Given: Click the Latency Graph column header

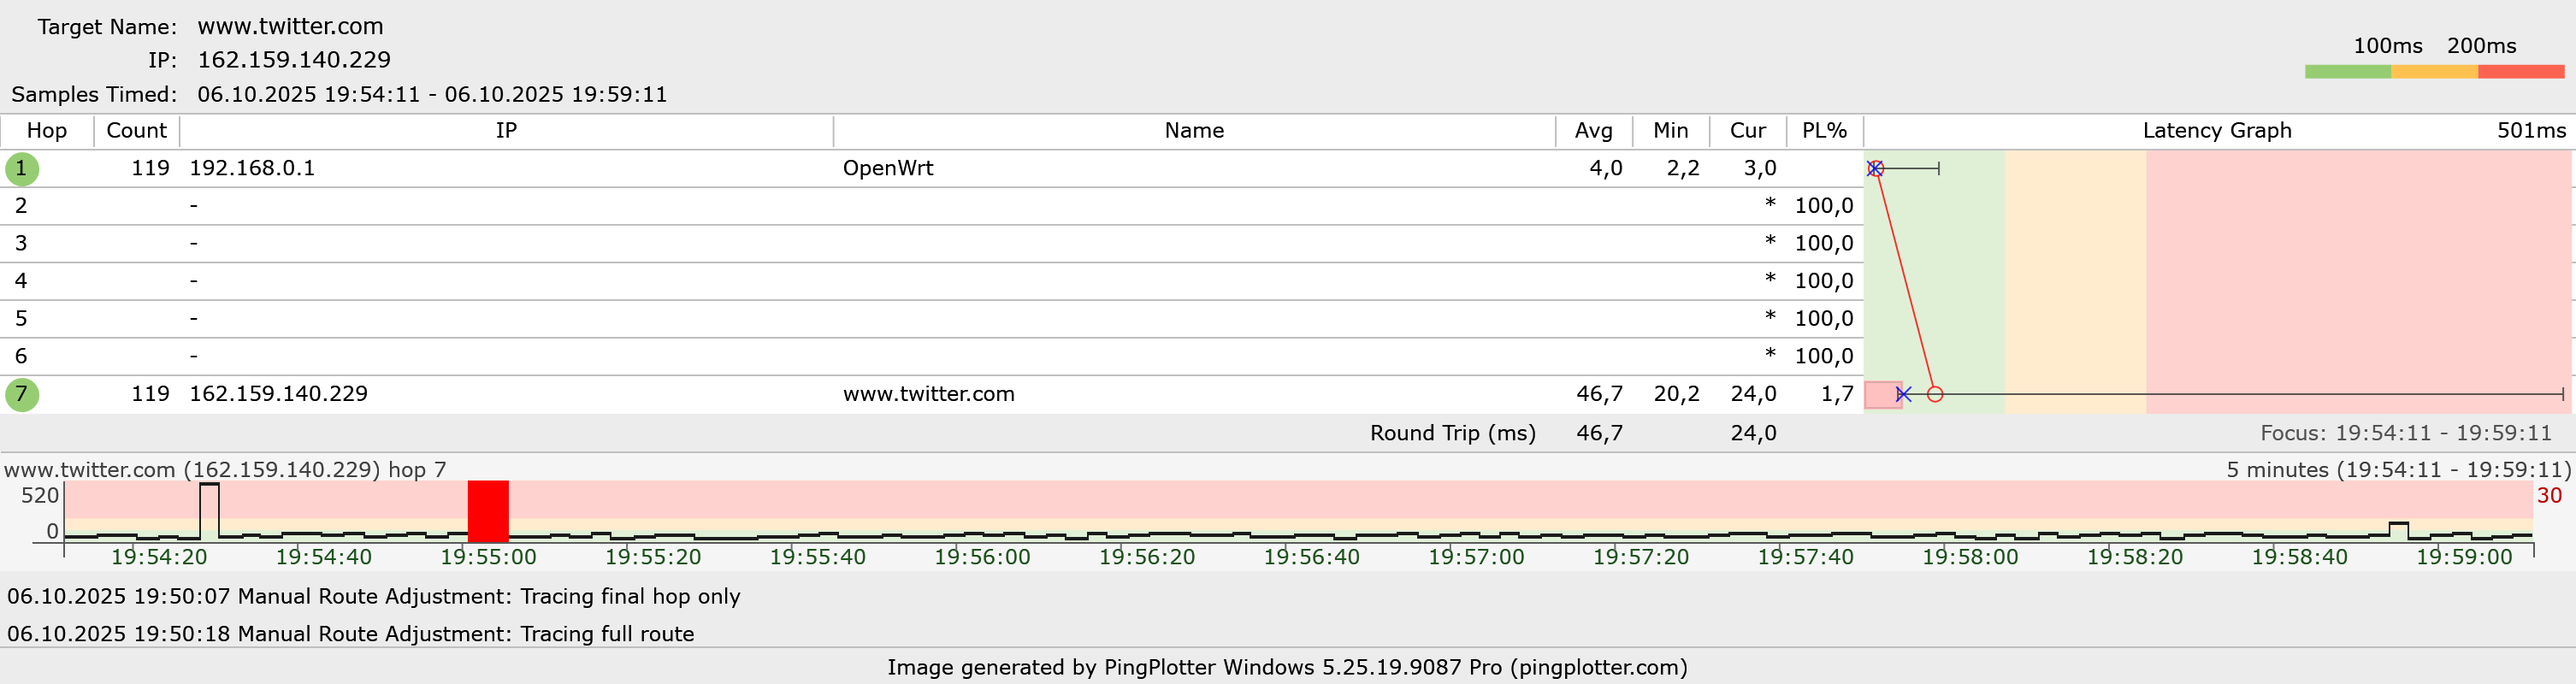Looking at the screenshot, I should (x=2216, y=131).
